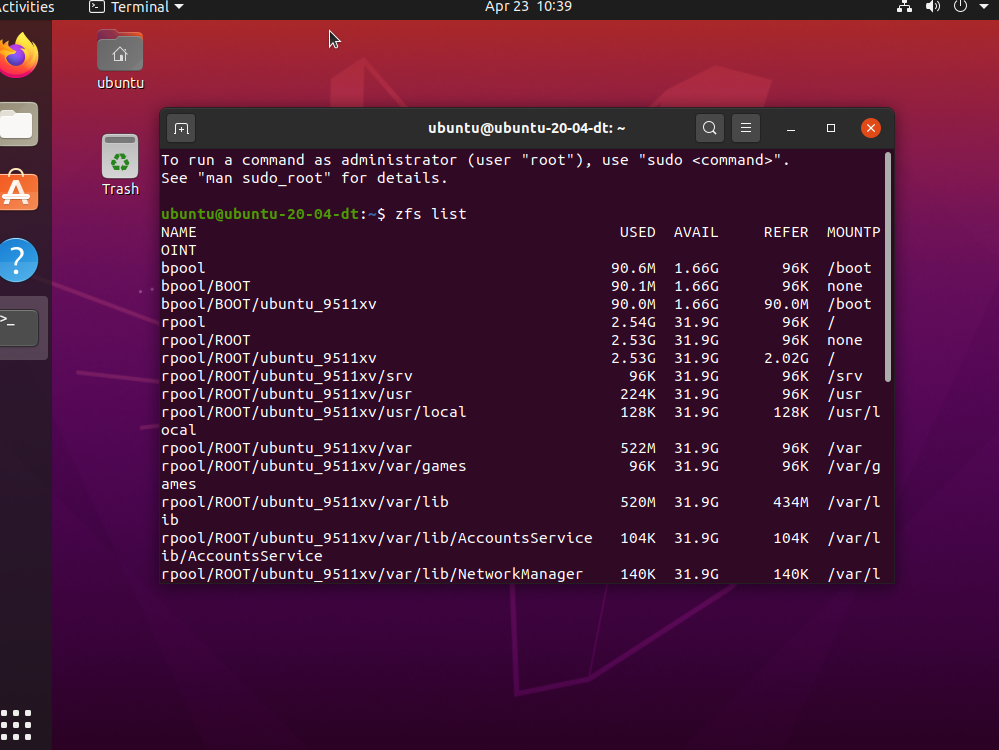The height and width of the screenshot is (750, 999).
Task: Minimize the terminal window
Action: (x=791, y=128)
